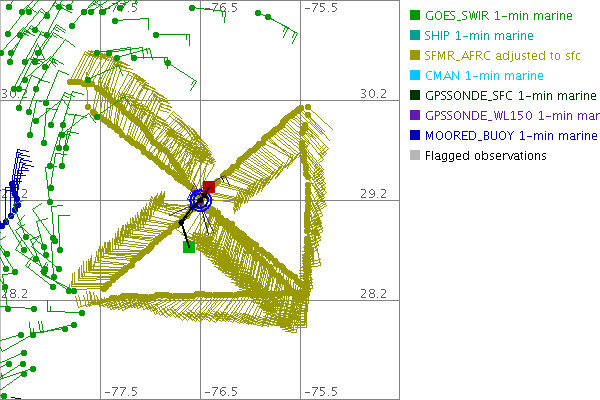Click the grey Flagged observations swatch
The image size is (600, 400).
(415, 156)
